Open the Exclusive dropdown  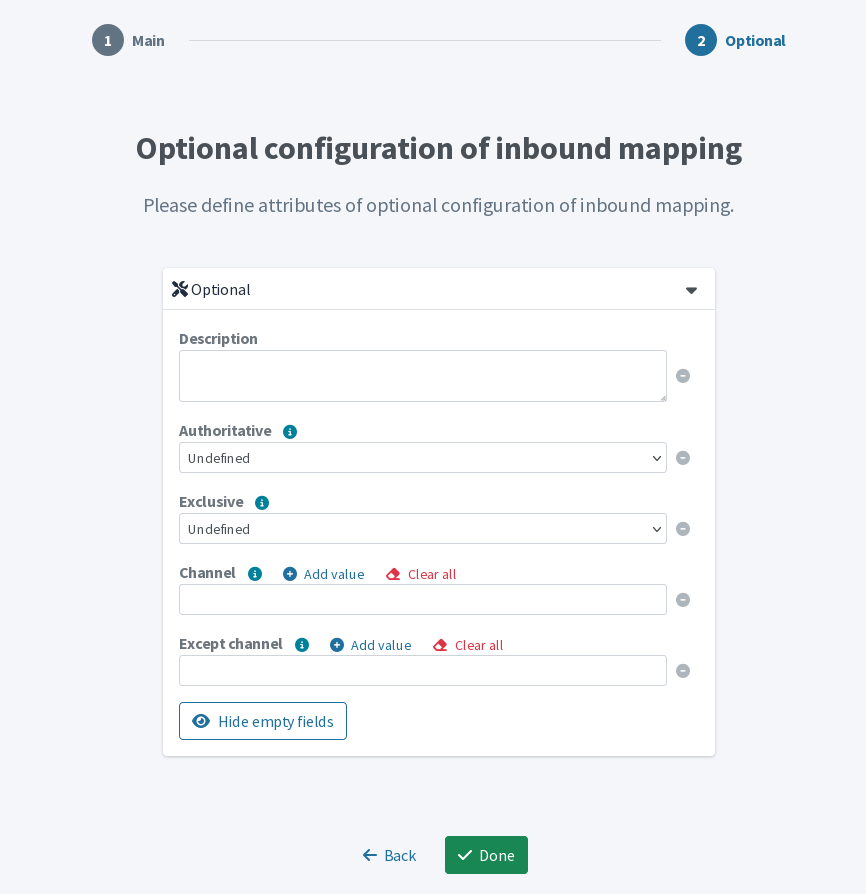tap(422, 529)
